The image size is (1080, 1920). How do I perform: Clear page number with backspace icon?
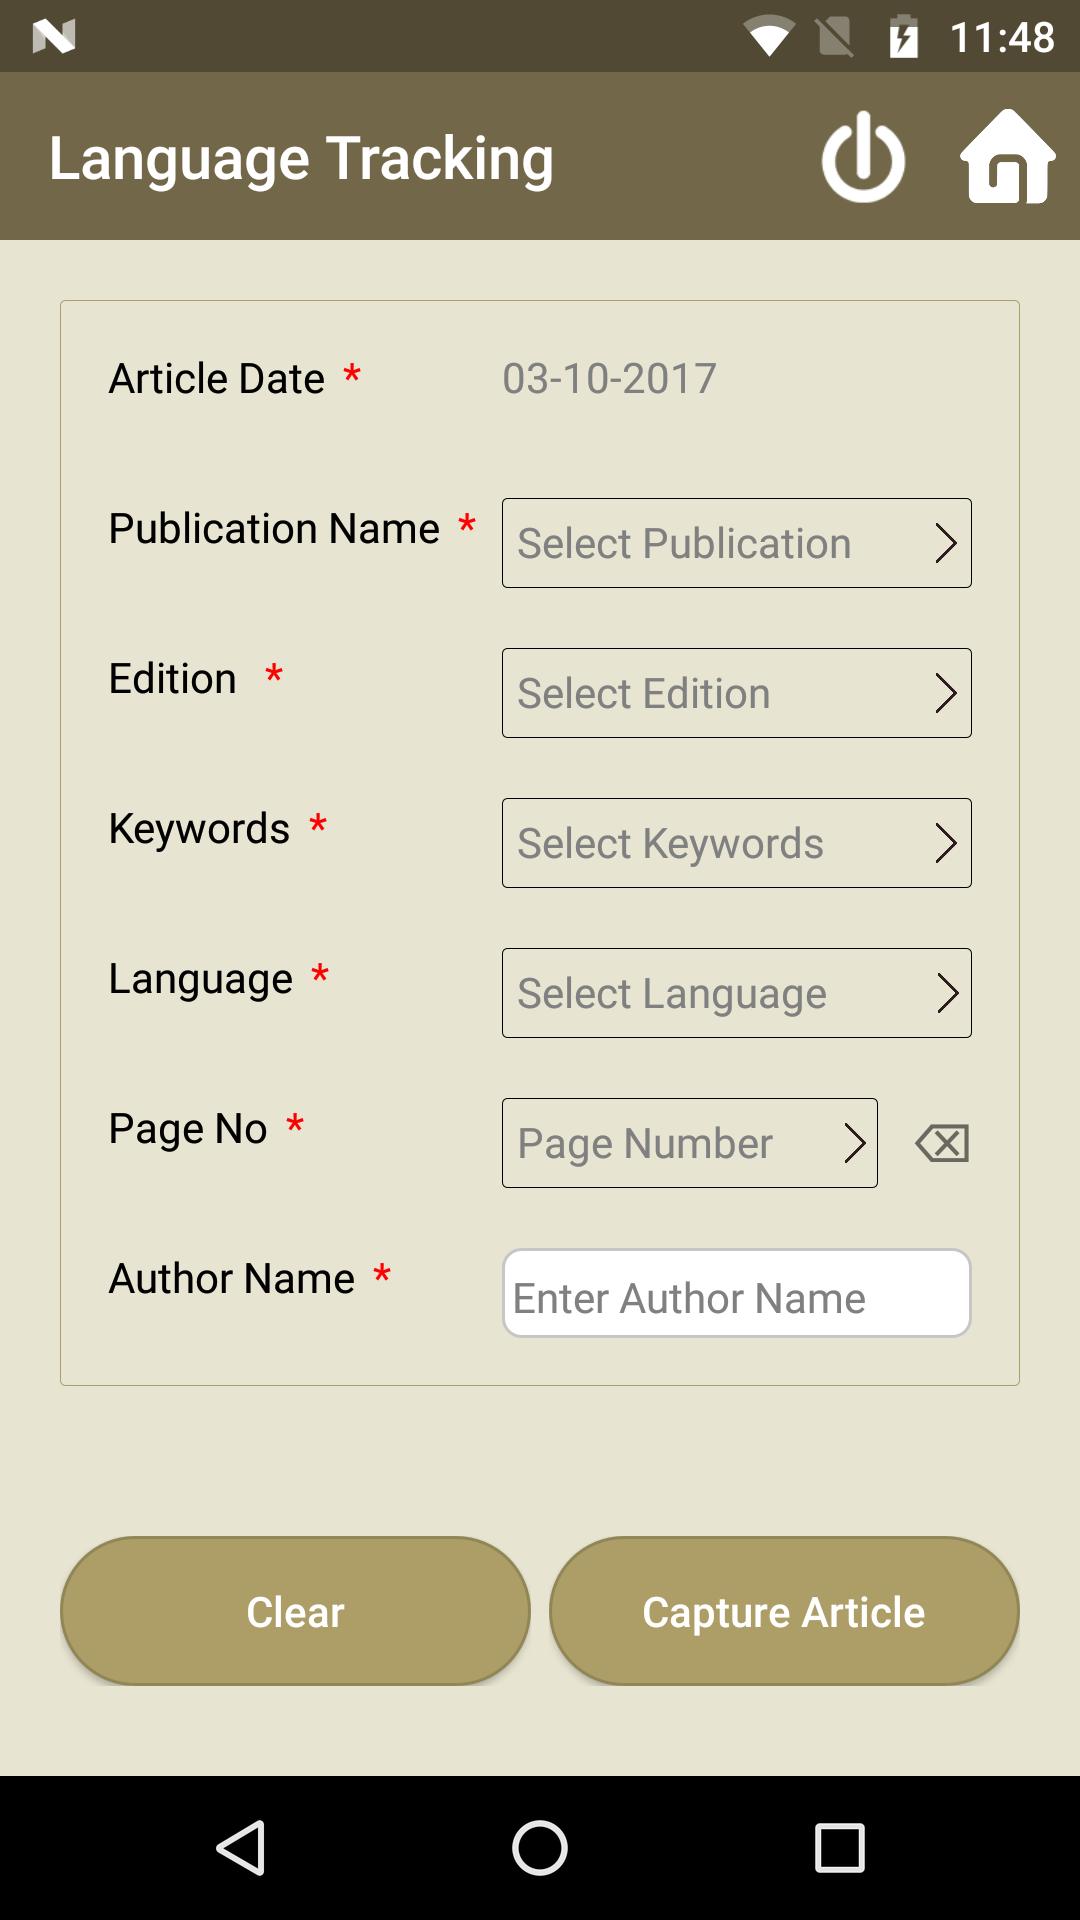pyautogui.click(x=942, y=1143)
